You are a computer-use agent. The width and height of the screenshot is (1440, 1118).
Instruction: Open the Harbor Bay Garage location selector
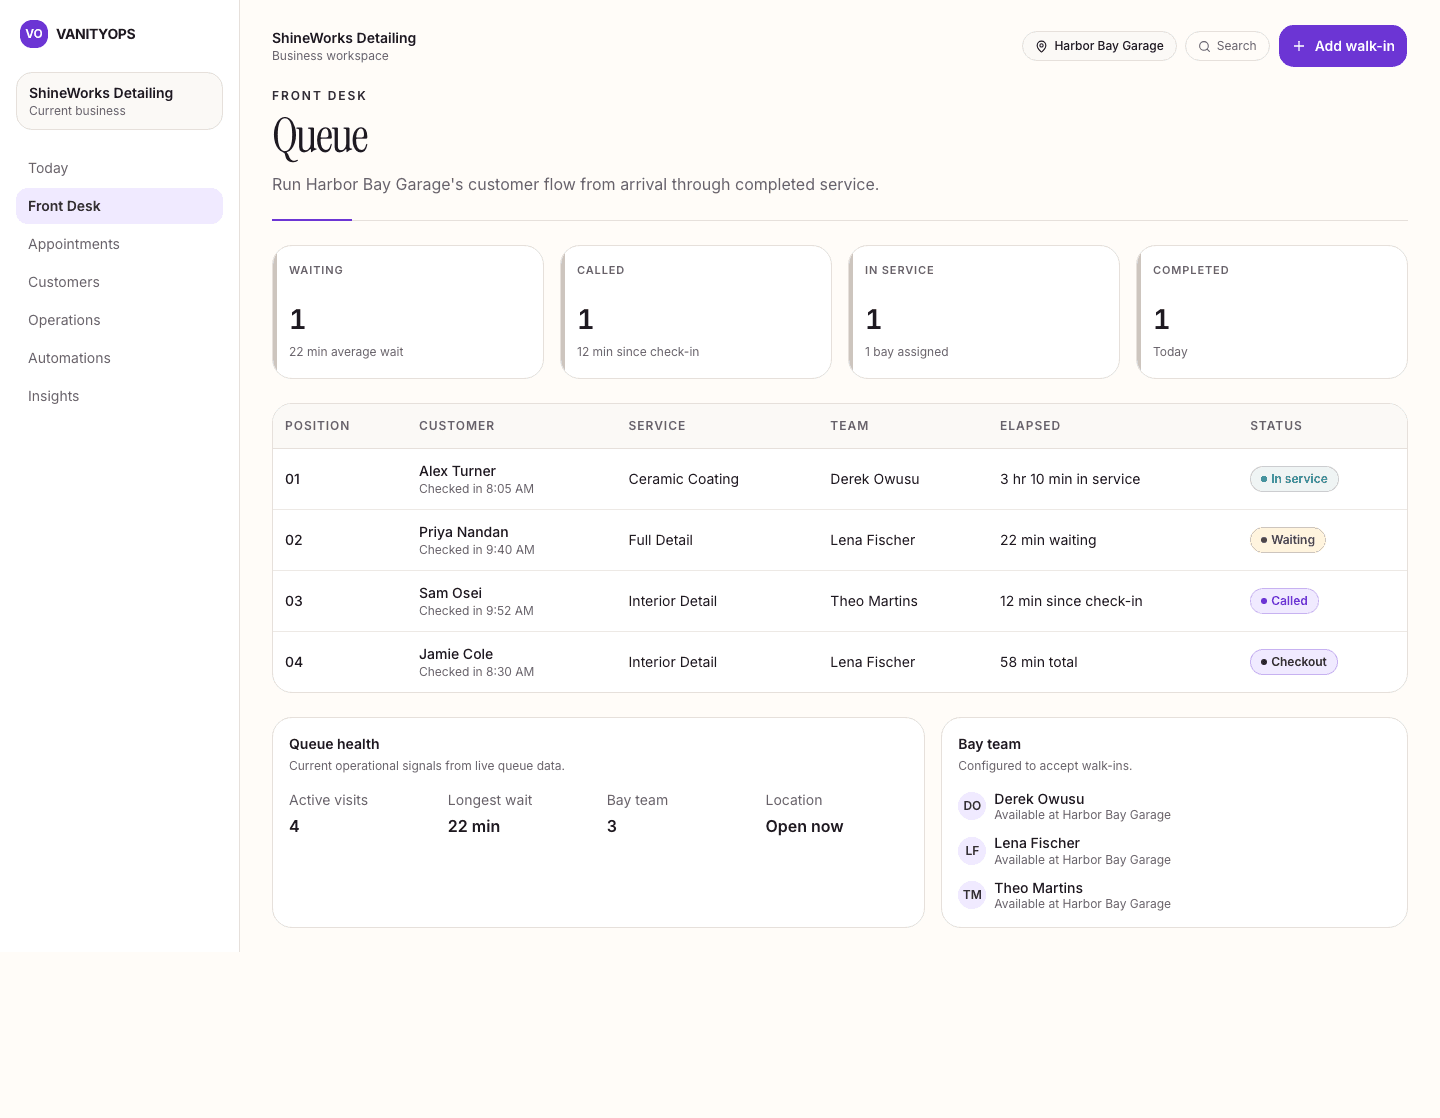pyautogui.click(x=1099, y=46)
